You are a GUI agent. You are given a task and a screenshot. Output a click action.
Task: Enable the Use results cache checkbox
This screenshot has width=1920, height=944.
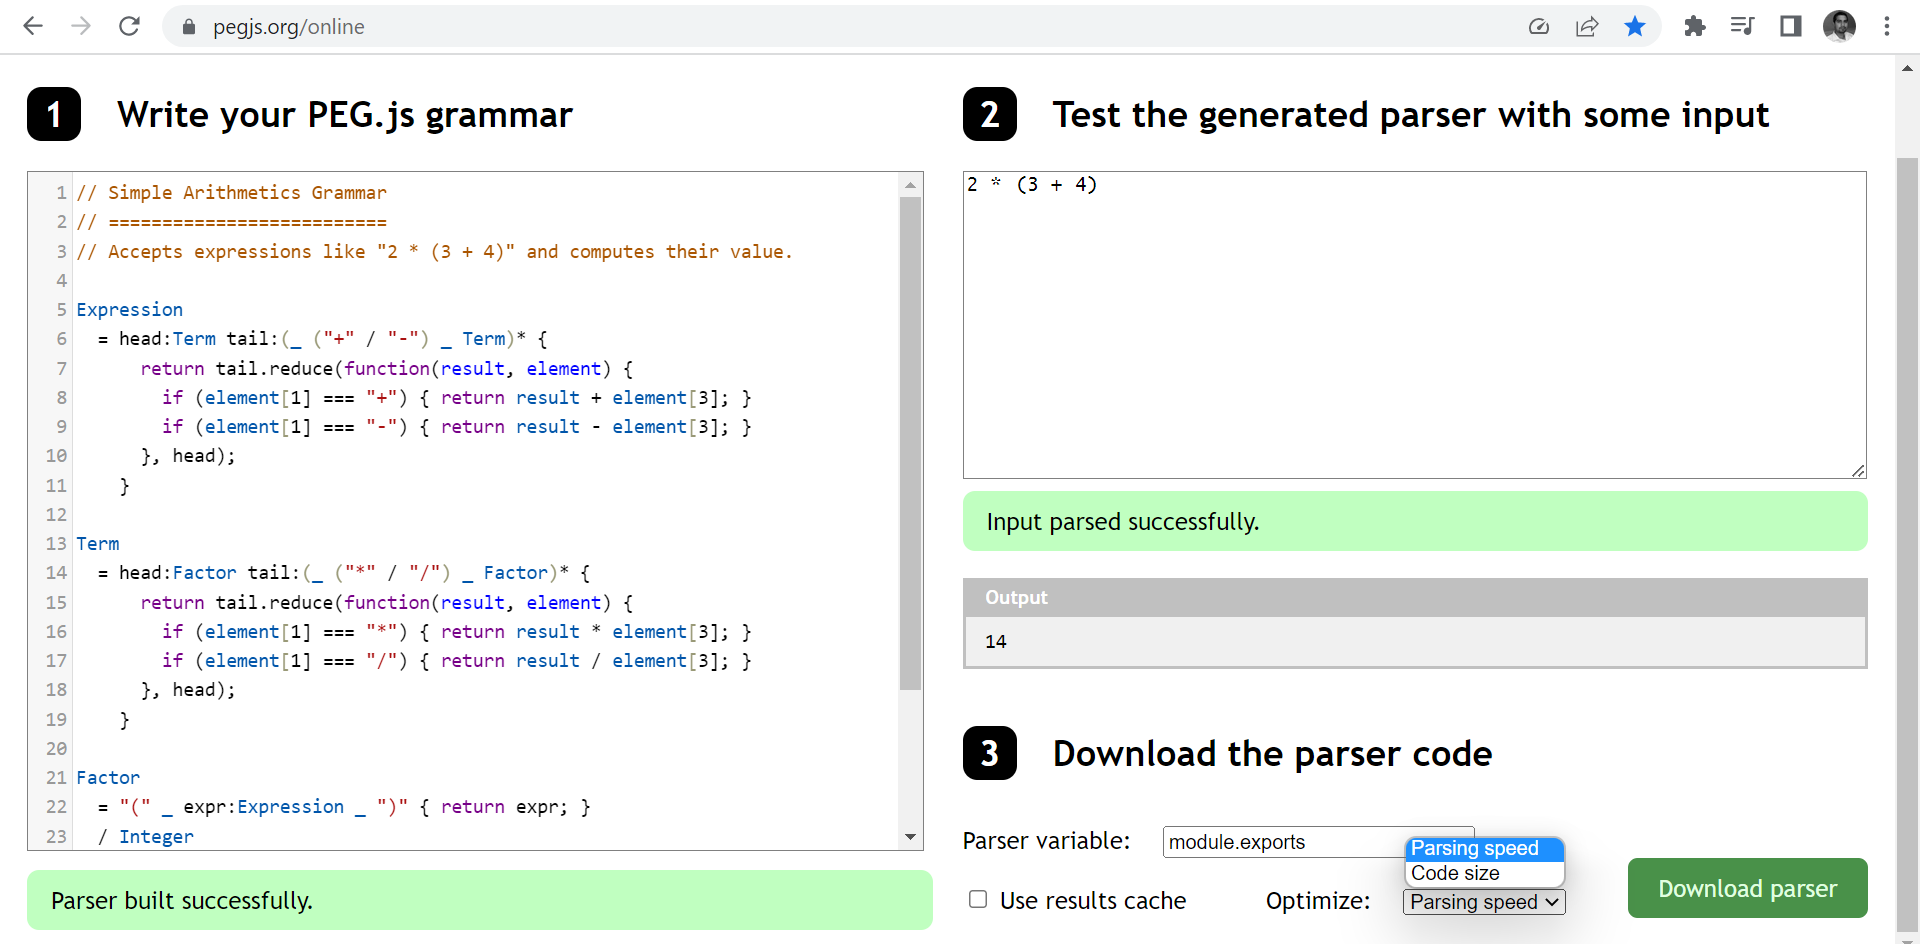[978, 900]
